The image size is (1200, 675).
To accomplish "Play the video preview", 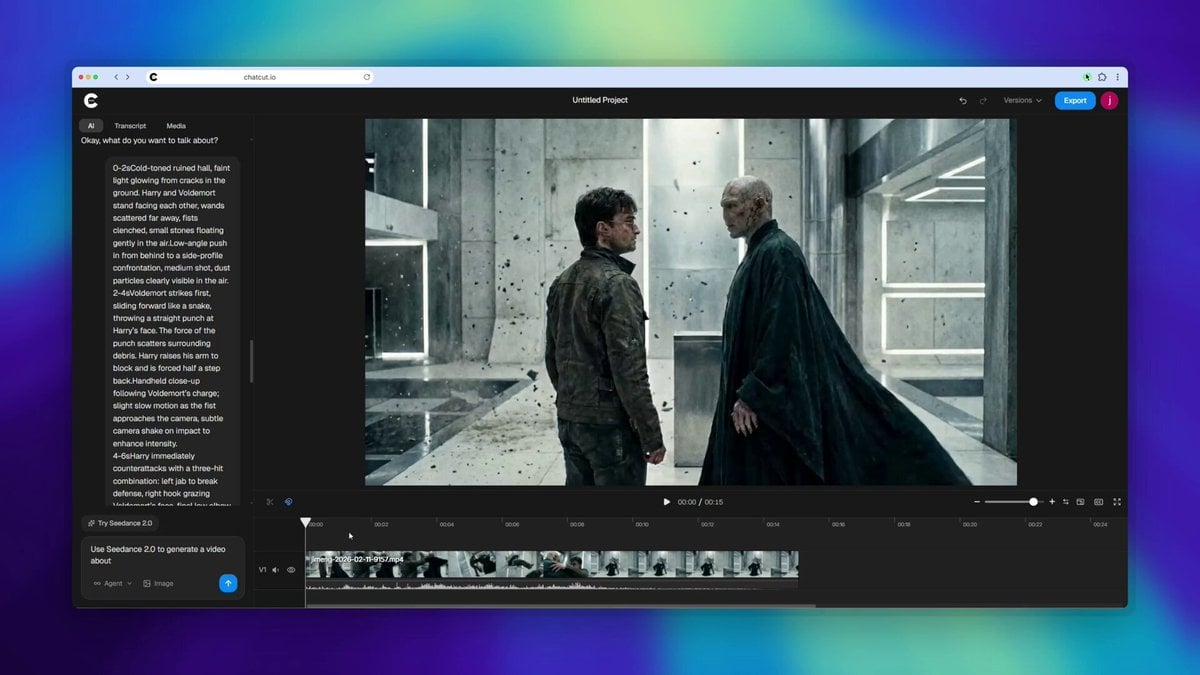I will [667, 502].
